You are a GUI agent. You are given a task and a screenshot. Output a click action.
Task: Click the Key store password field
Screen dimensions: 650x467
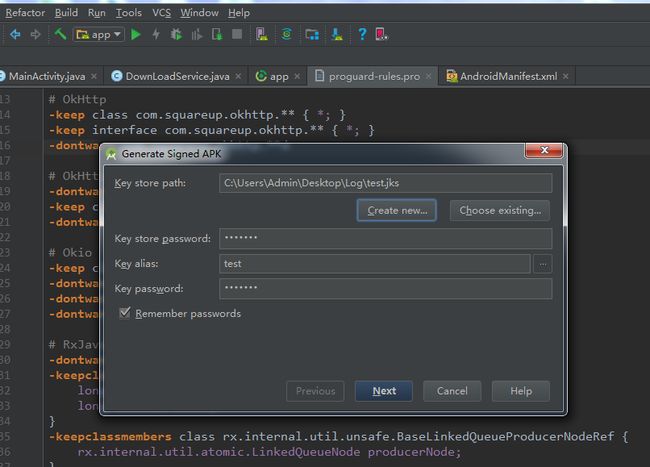(x=386, y=238)
